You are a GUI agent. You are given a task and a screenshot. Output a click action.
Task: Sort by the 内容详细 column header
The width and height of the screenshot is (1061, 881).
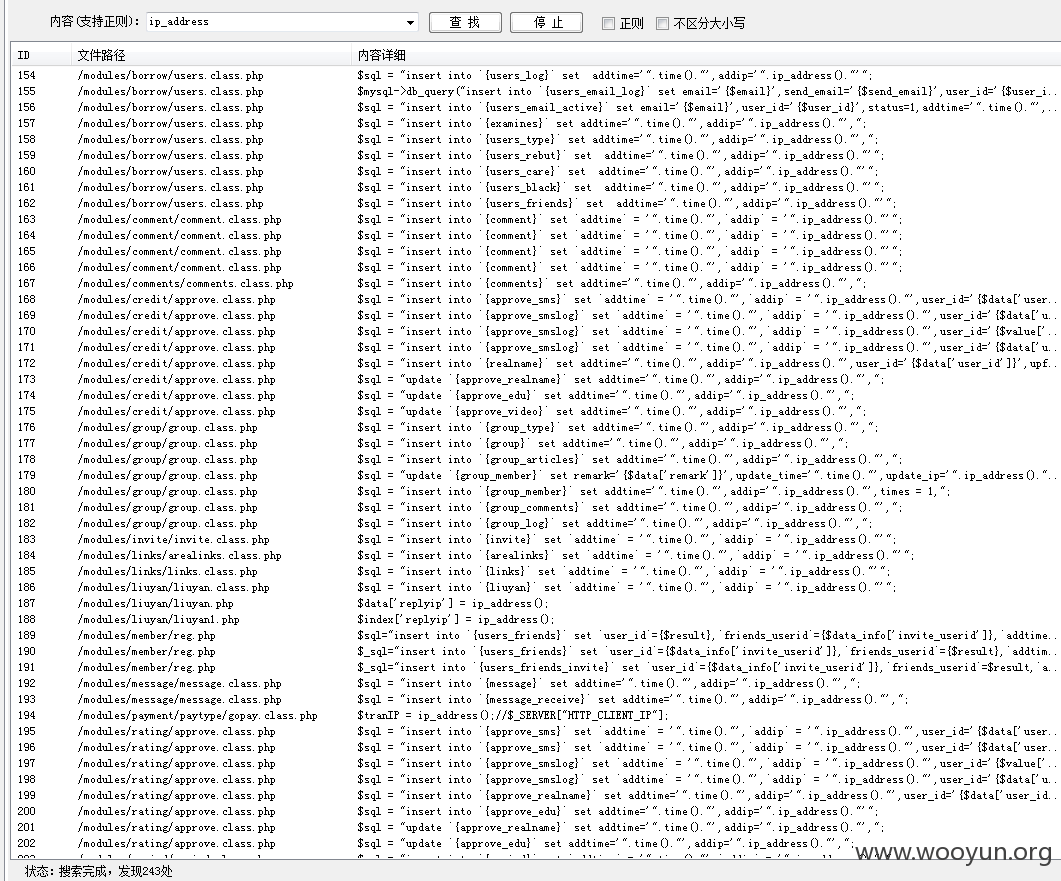tap(706, 55)
